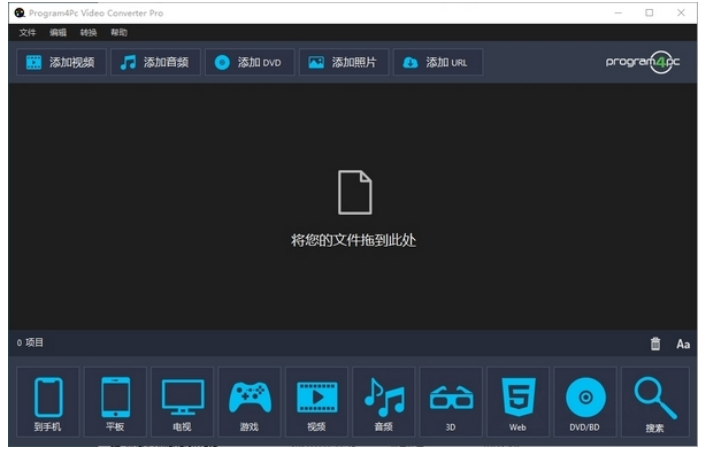The height and width of the screenshot is (458, 716).
Task: Select the Web HTML5 output category
Action: pos(518,402)
